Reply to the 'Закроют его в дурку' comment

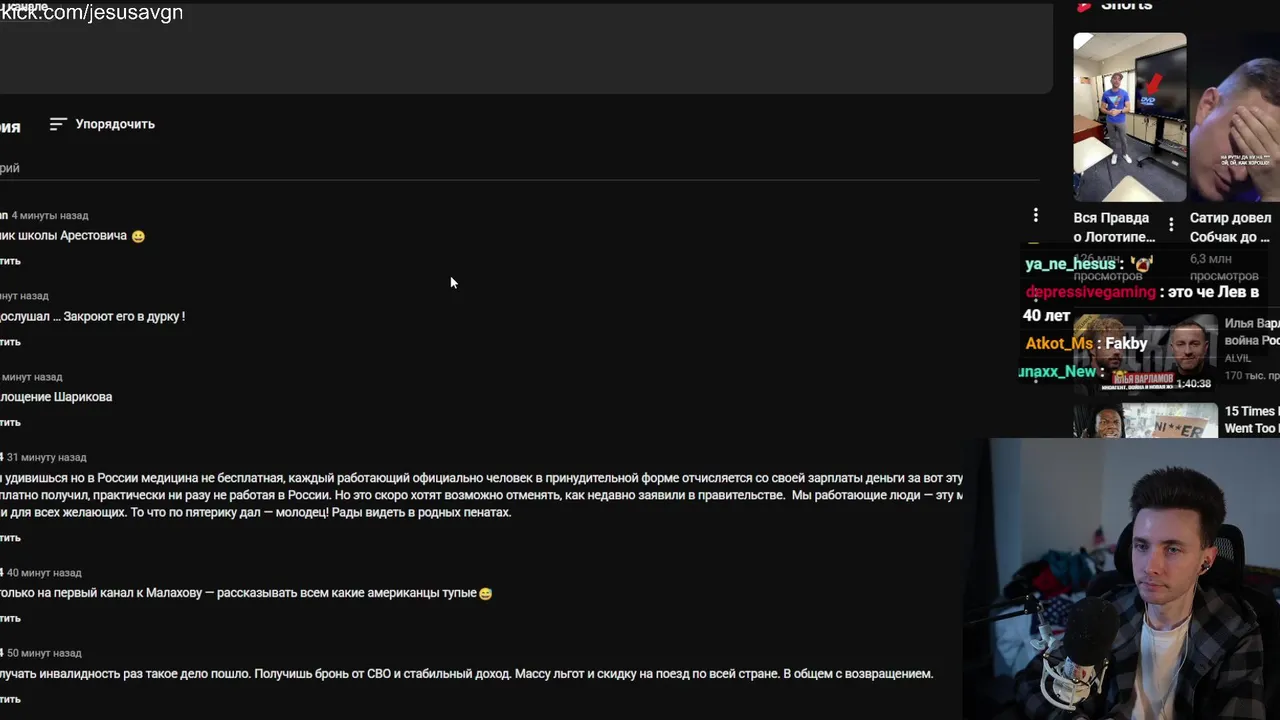(x=10, y=342)
